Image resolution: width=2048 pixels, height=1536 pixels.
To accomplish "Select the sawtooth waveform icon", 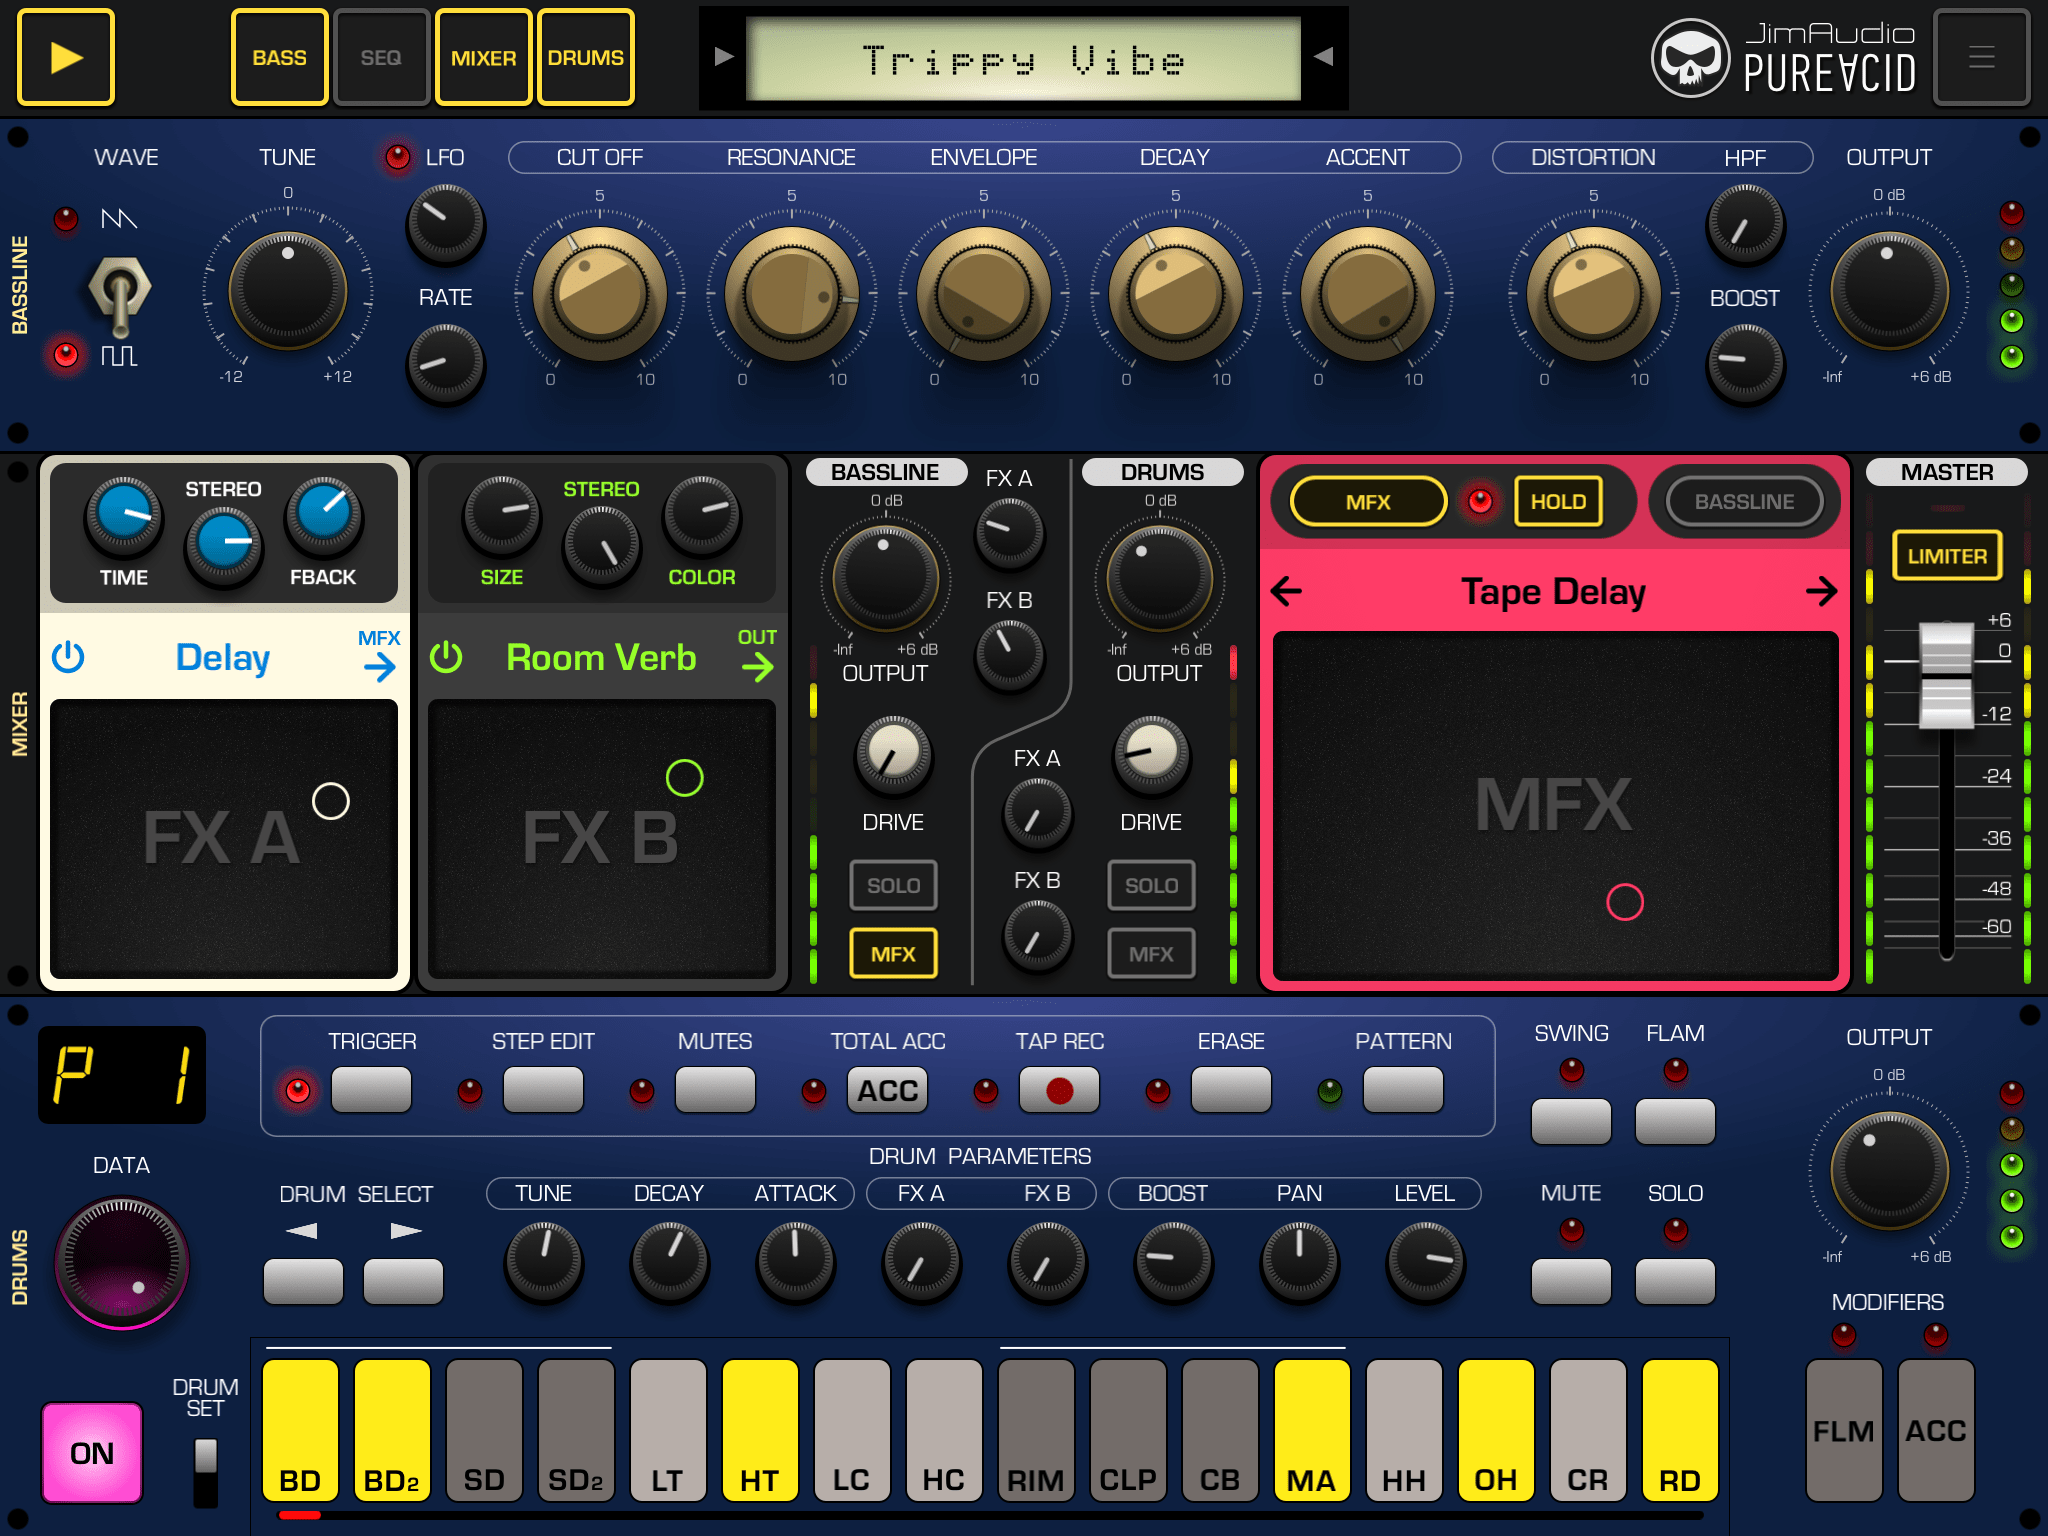I will [119, 218].
